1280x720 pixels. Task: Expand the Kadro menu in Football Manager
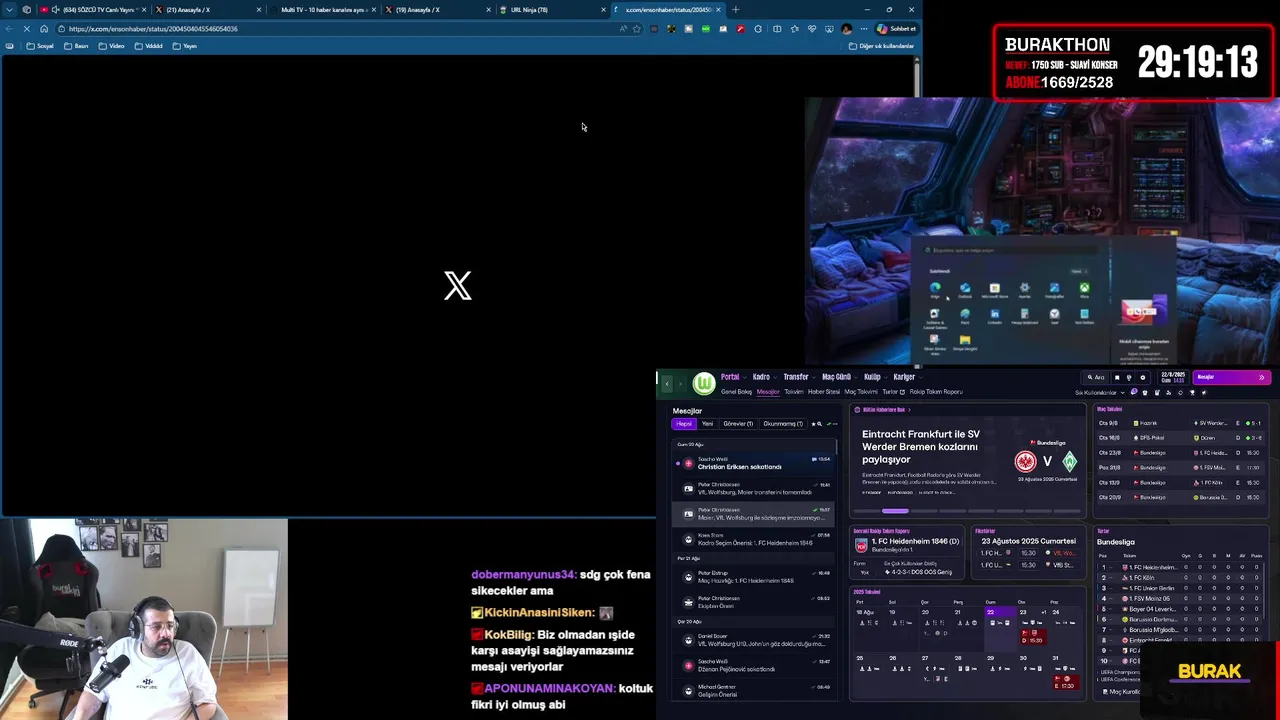point(763,377)
